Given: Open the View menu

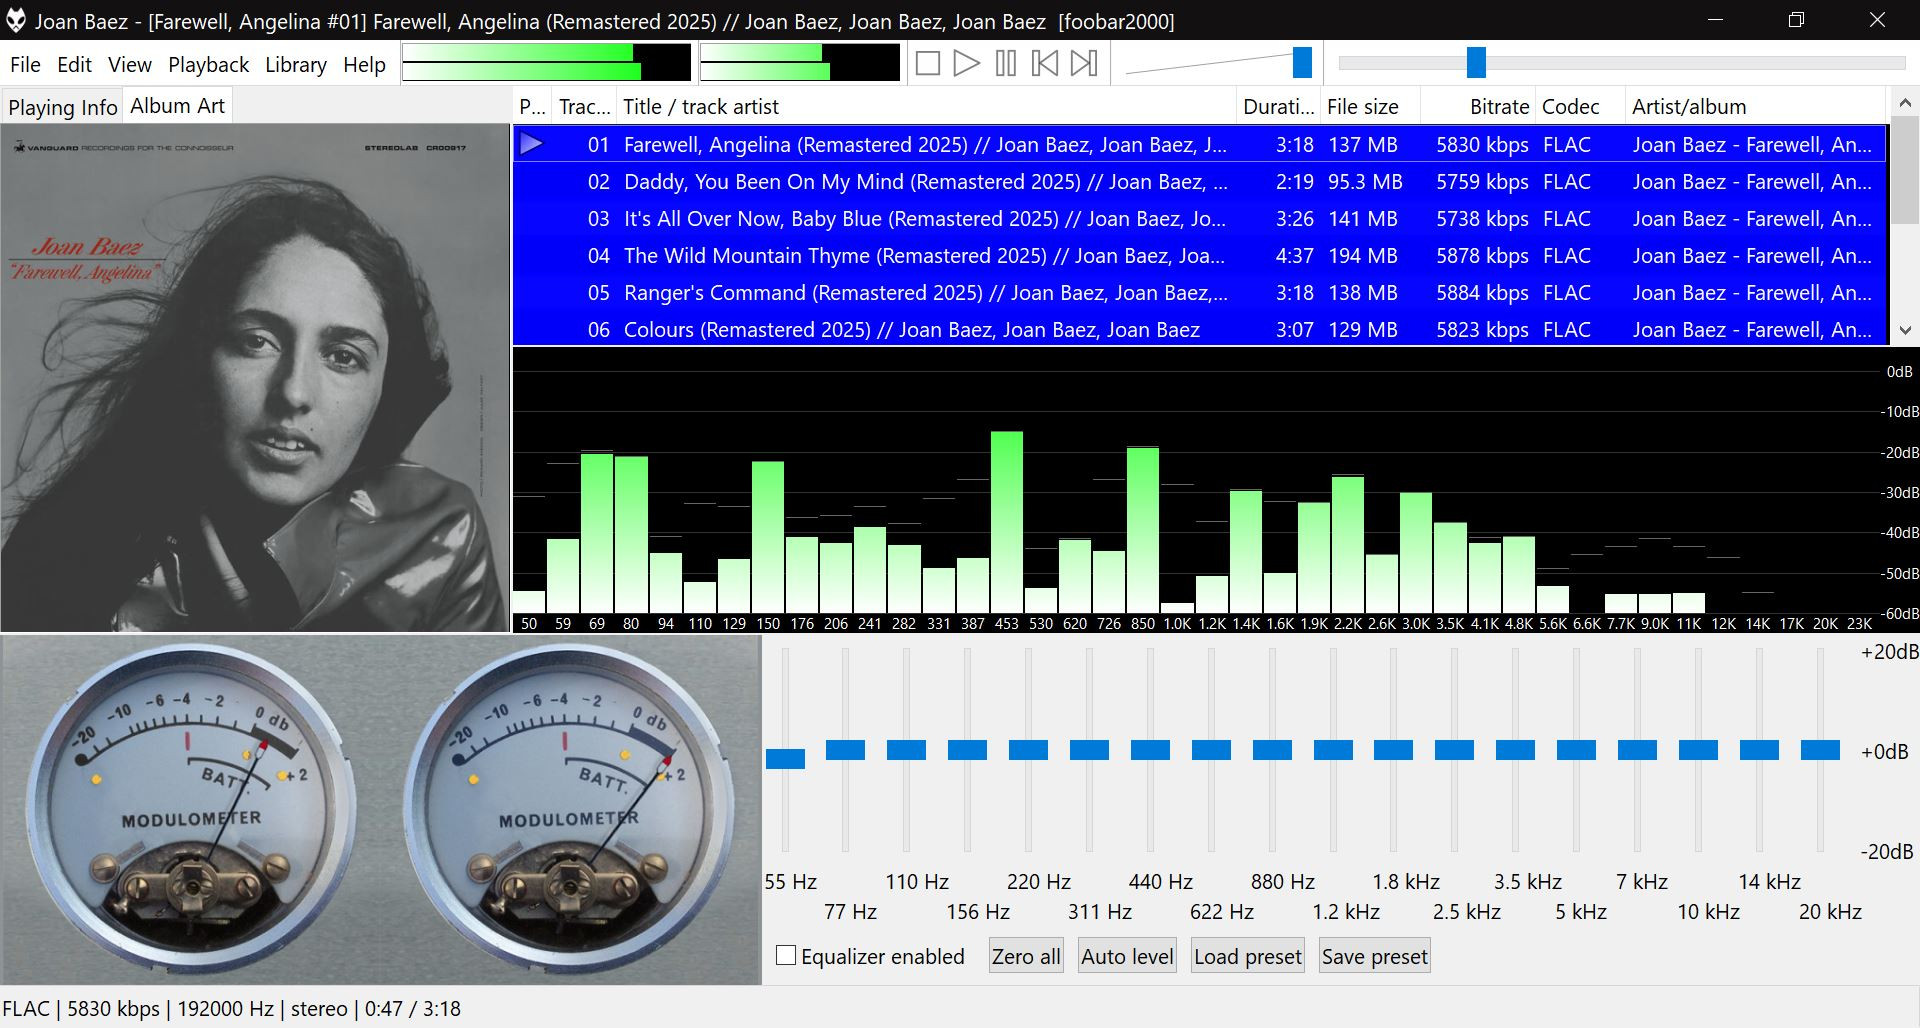Looking at the screenshot, I should (130, 65).
